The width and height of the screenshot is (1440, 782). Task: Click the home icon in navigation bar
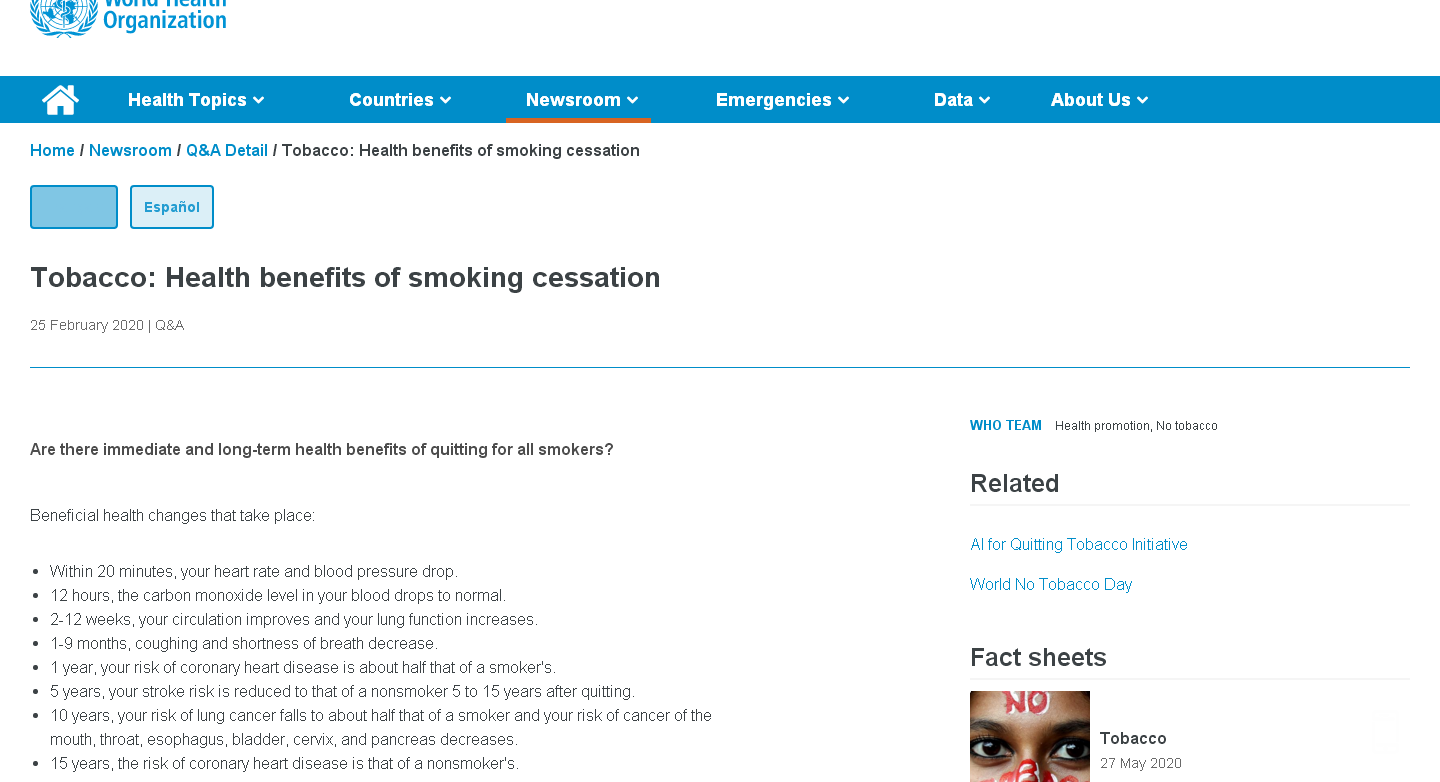click(x=60, y=100)
